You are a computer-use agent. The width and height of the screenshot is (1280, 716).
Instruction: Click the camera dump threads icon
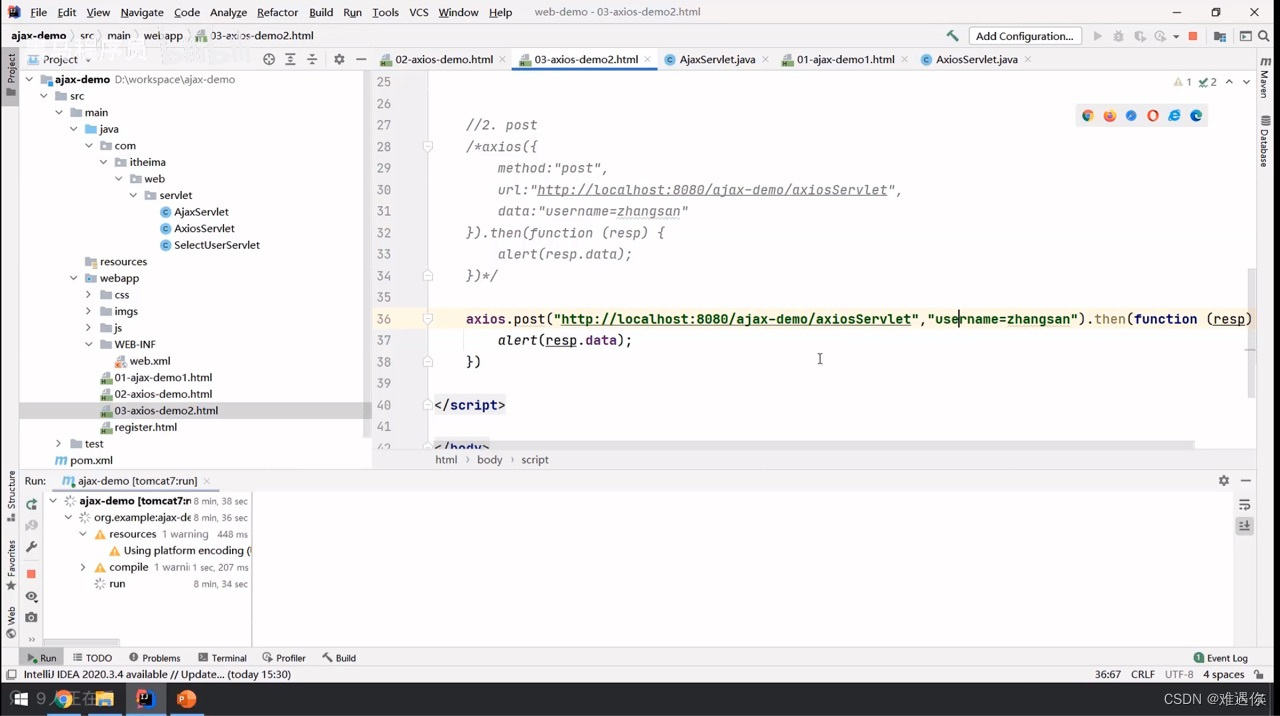pyautogui.click(x=31, y=618)
